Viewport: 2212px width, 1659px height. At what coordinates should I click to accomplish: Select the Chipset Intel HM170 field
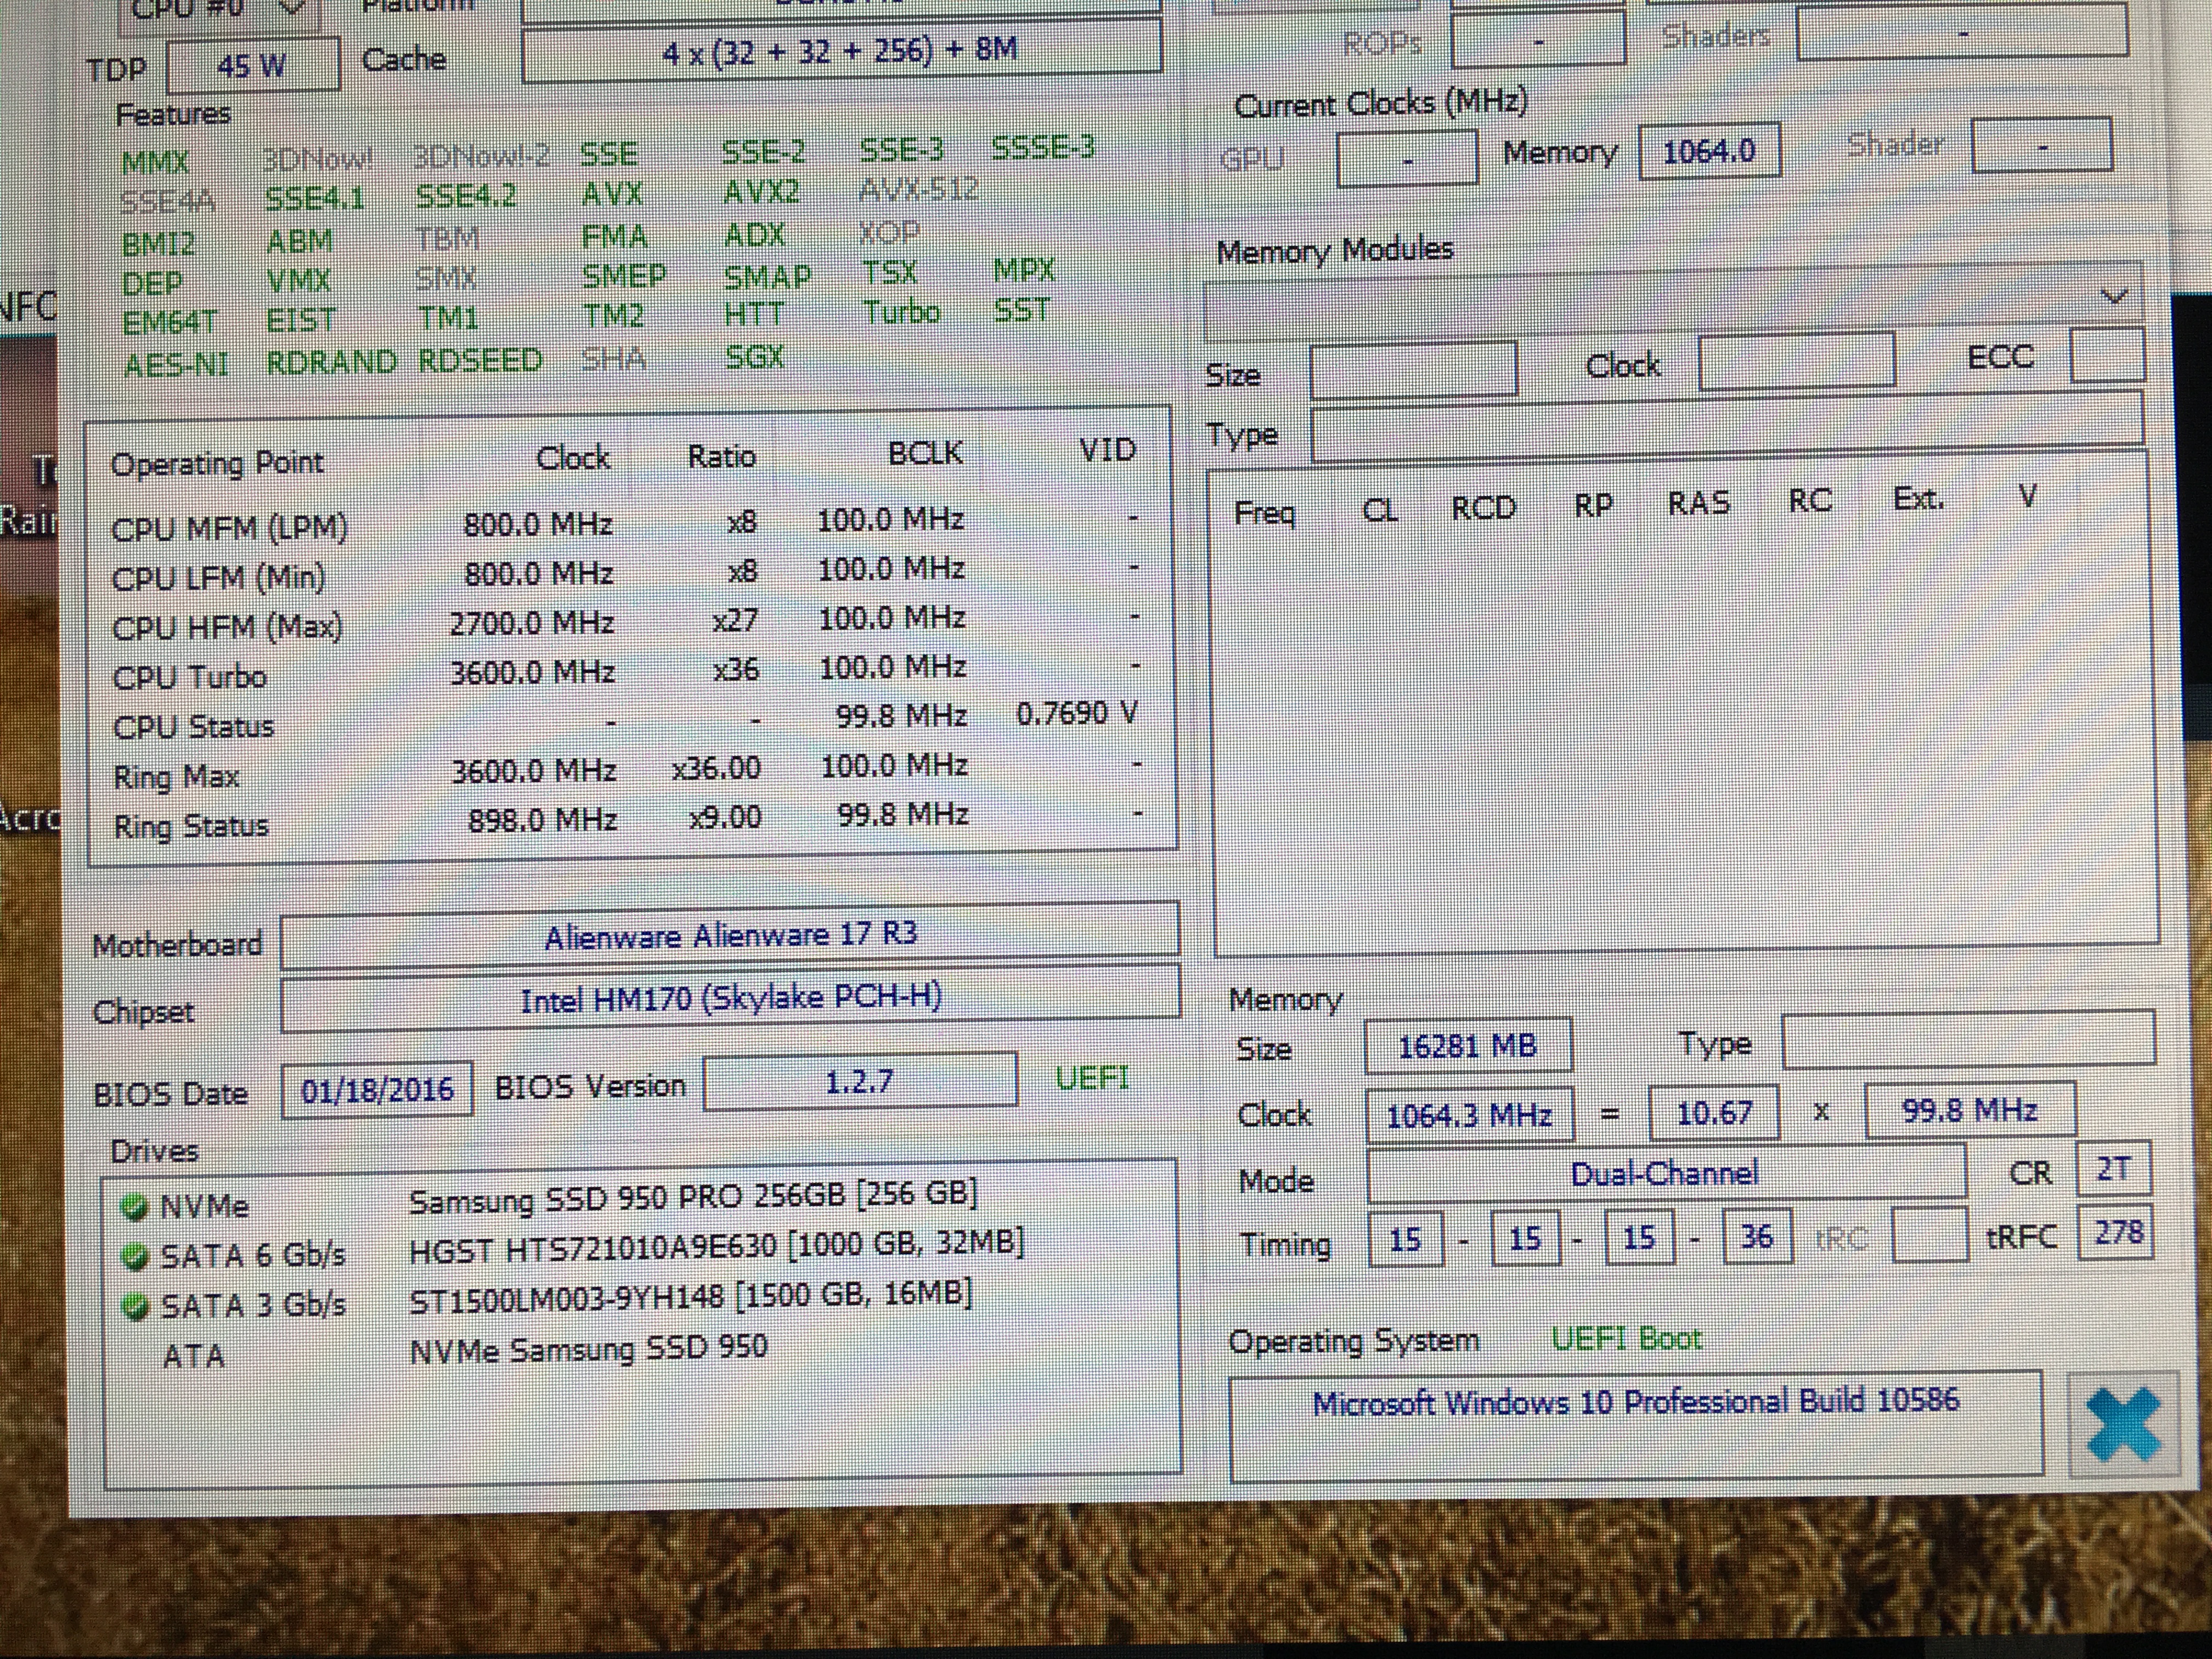point(730,999)
